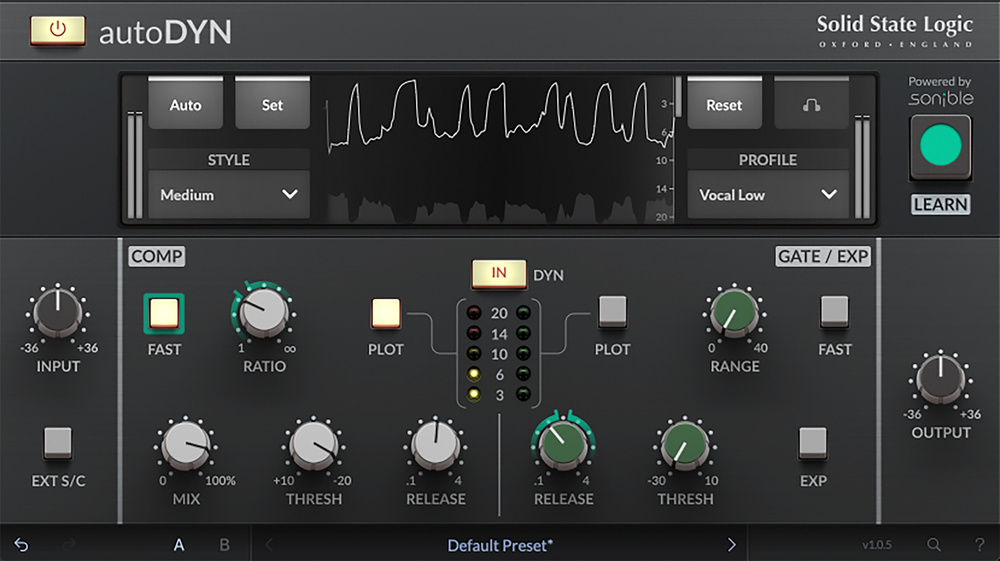Open the STYLE Medium dropdown
The width and height of the screenshot is (1000, 561).
click(x=229, y=195)
